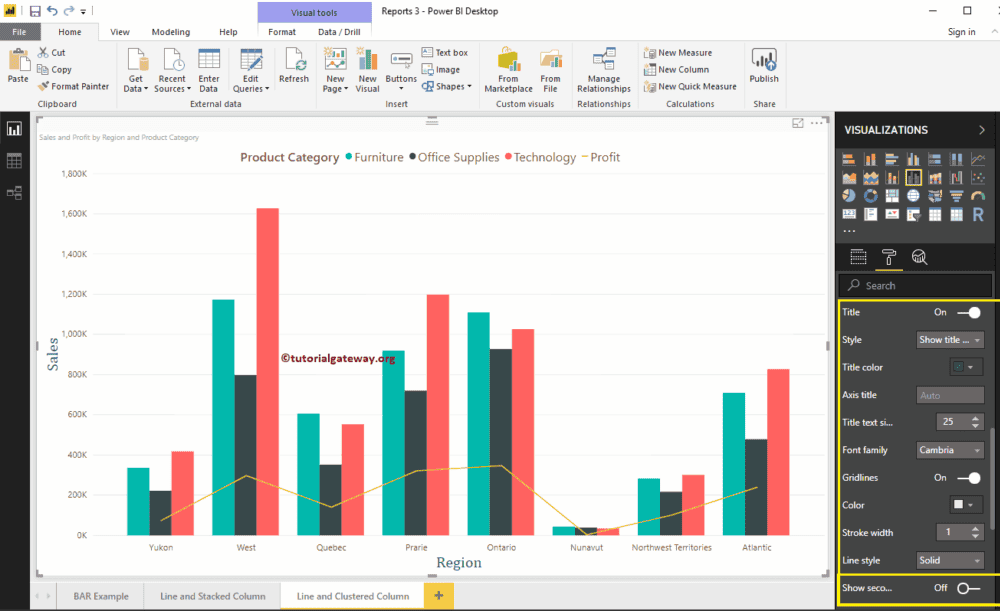
Task: Open the File menu
Action: (x=20, y=32)
